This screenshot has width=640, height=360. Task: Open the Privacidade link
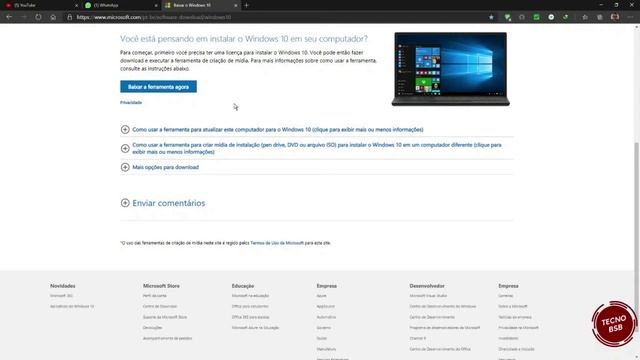tap(131, 102)
